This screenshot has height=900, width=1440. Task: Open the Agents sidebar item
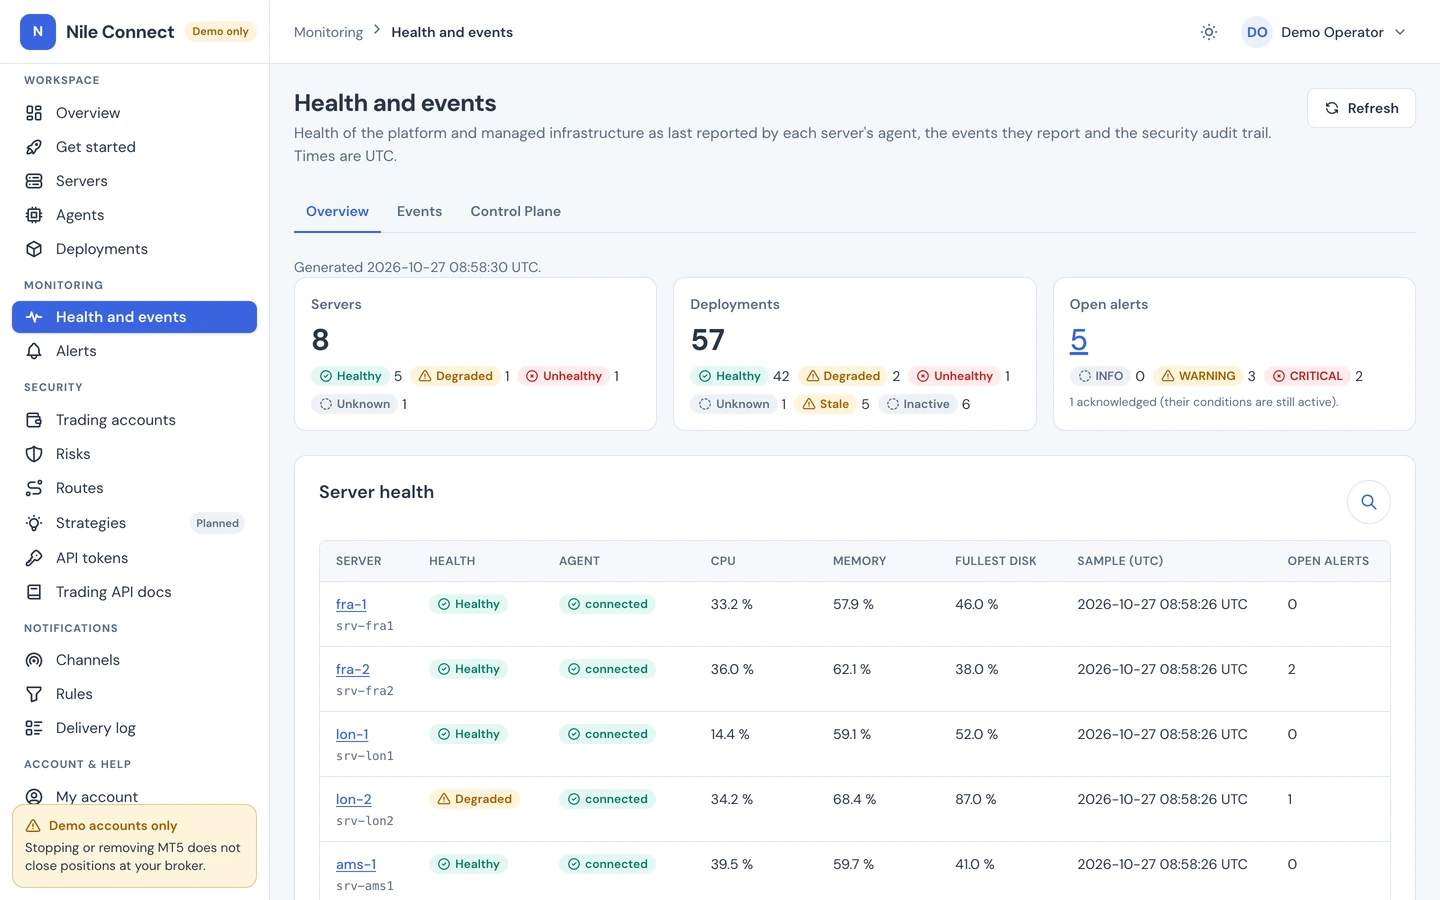134,215
